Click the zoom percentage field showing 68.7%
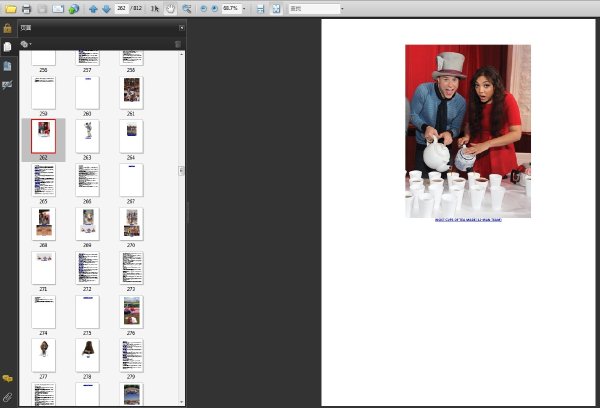 [231, 8]
